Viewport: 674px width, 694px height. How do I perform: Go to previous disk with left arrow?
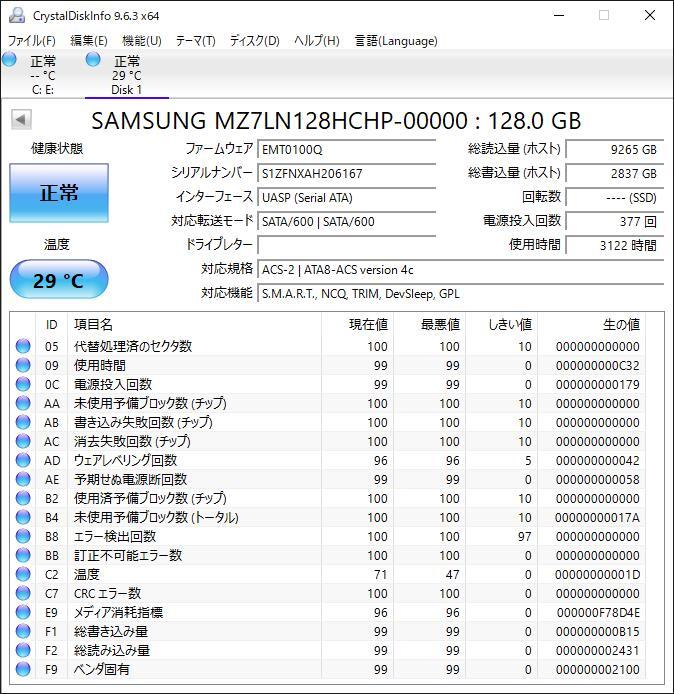[21, 120]
